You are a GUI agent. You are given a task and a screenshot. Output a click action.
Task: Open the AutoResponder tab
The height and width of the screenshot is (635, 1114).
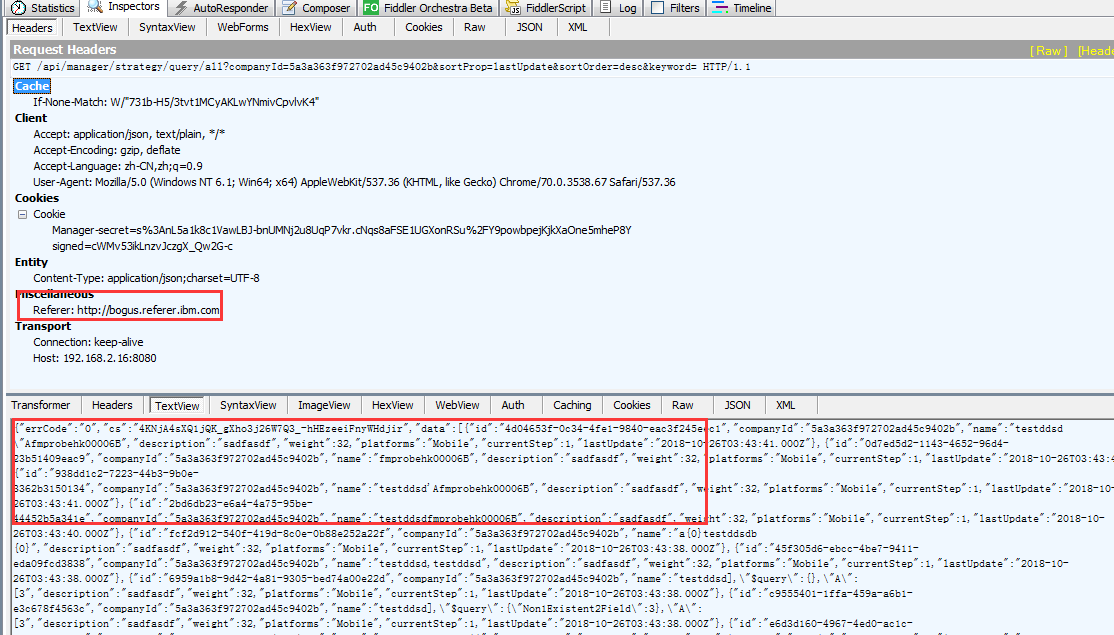point(222,8)
